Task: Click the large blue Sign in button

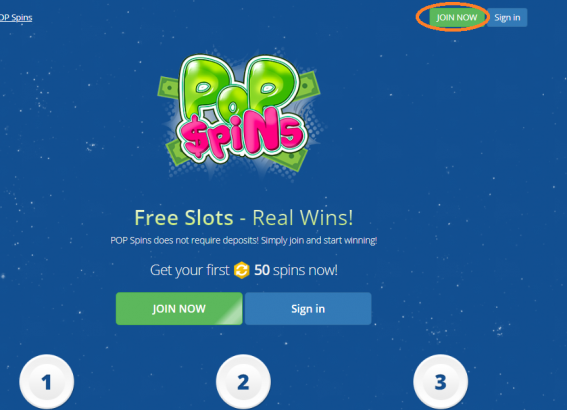Action: coord(308,308)
